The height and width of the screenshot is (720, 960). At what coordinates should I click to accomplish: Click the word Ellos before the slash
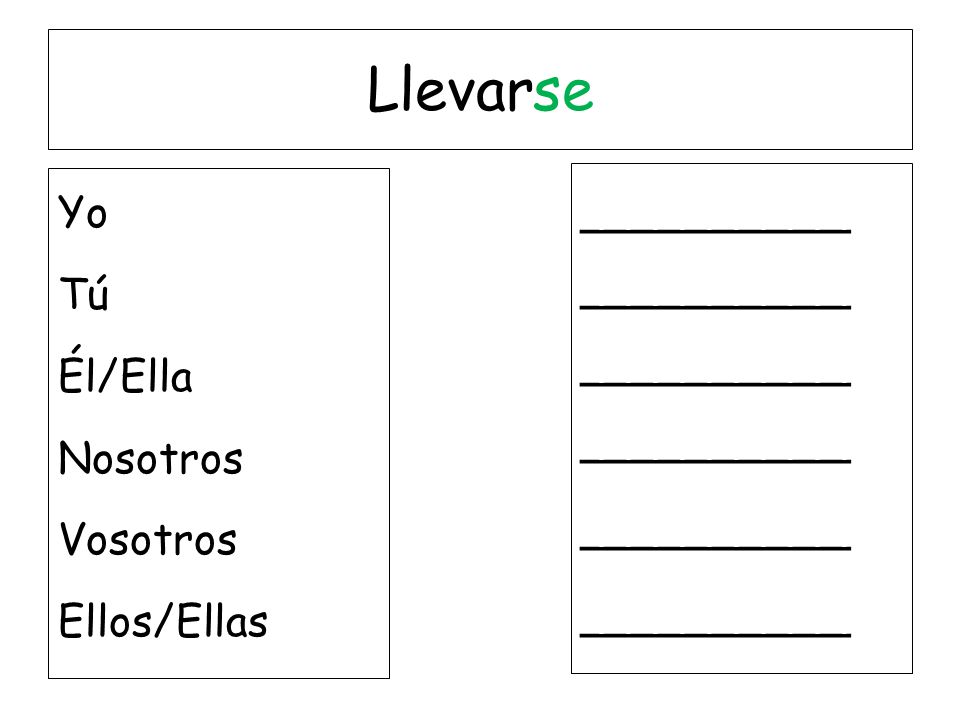(x=105, y=621)
